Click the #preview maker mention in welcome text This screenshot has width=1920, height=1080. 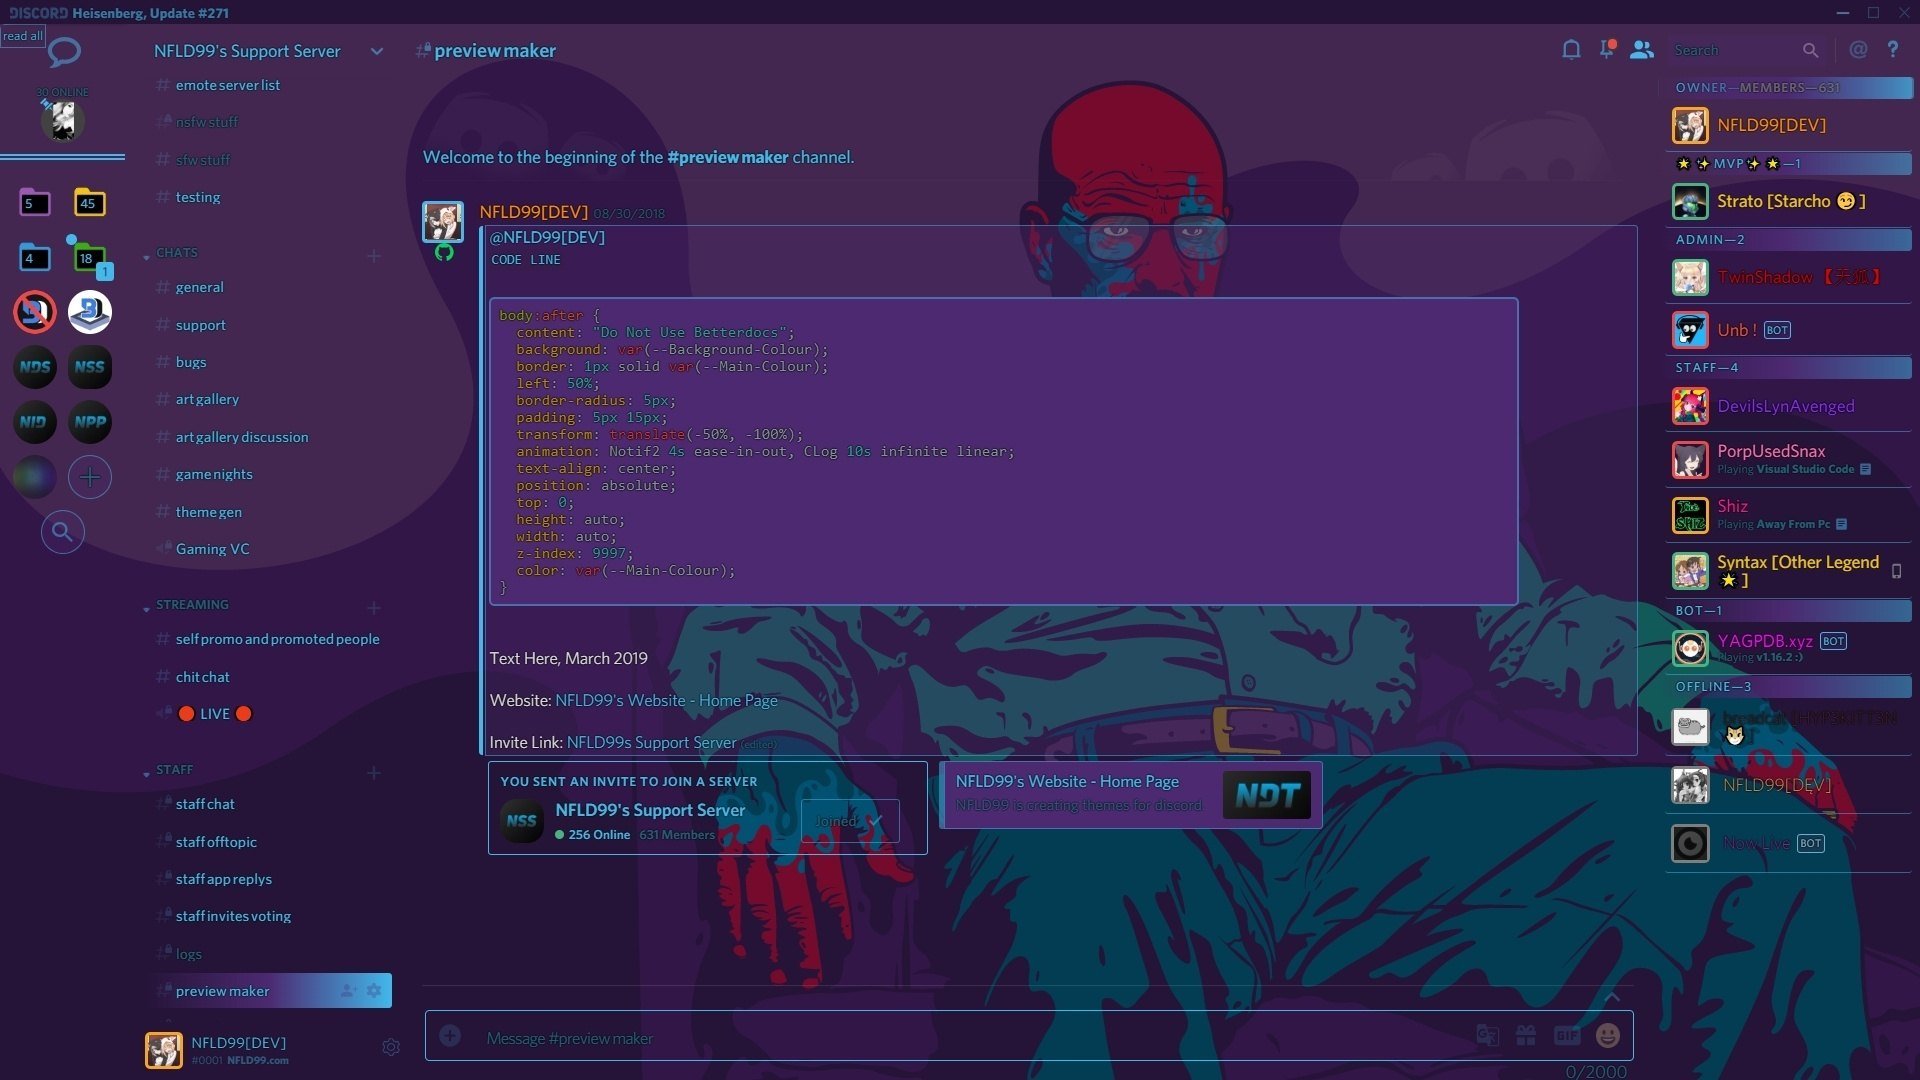(x=728, y=157)
